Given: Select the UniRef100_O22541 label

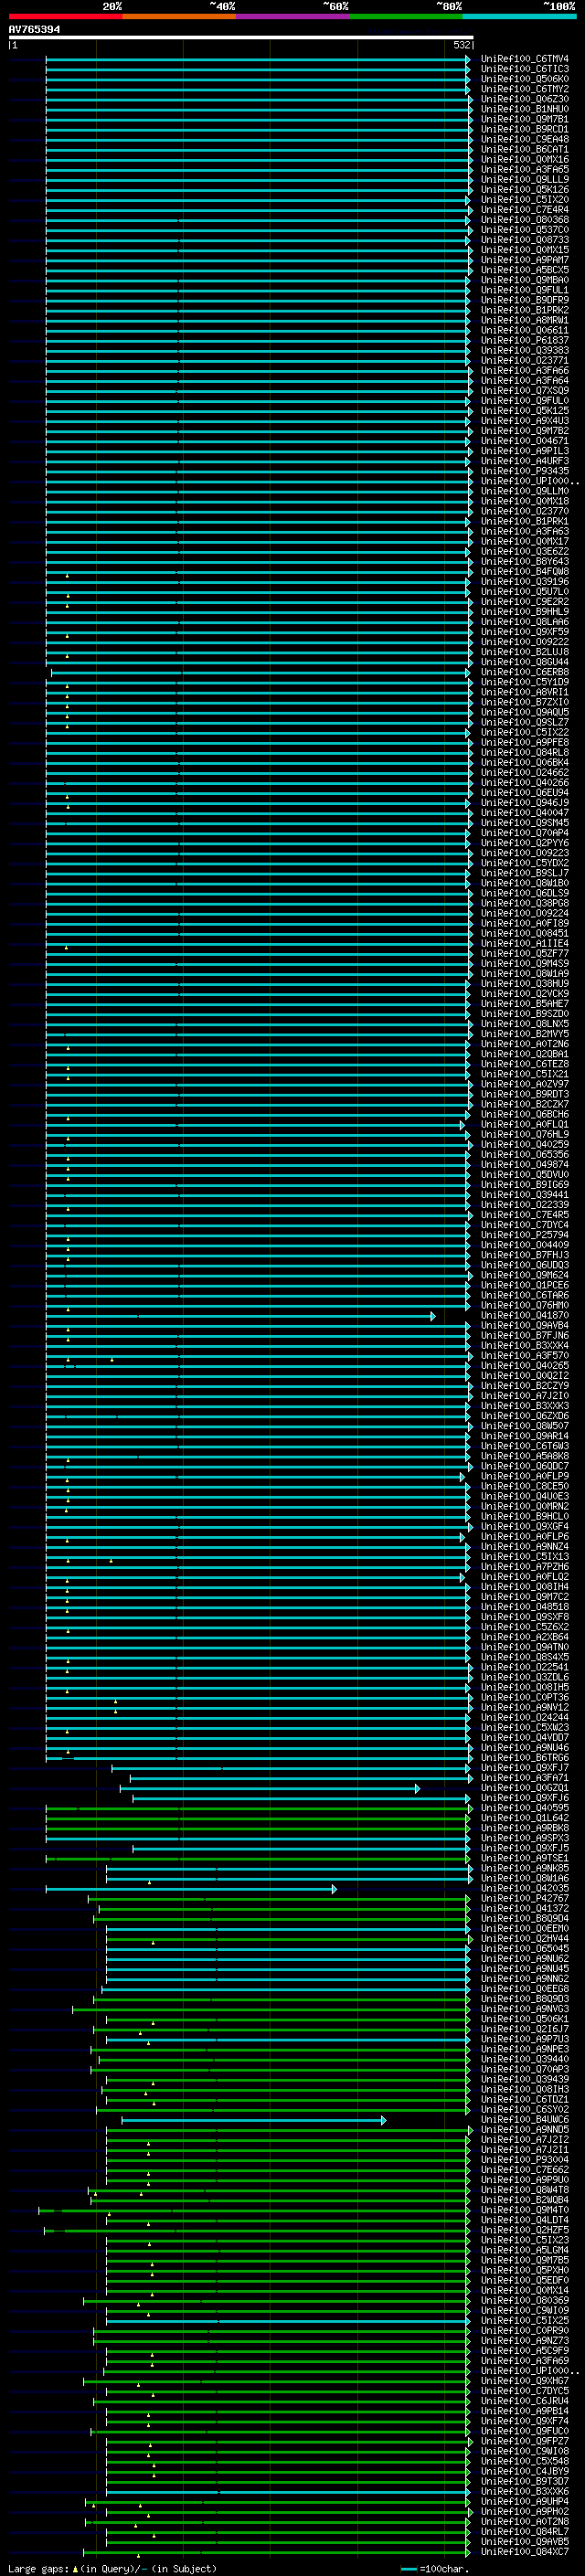Looking at the screenshot, I should coord(525,1667).
